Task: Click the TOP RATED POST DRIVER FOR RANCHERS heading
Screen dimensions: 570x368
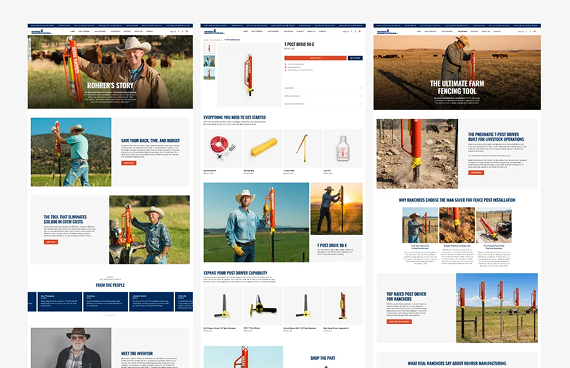Action: pos(406,296)
